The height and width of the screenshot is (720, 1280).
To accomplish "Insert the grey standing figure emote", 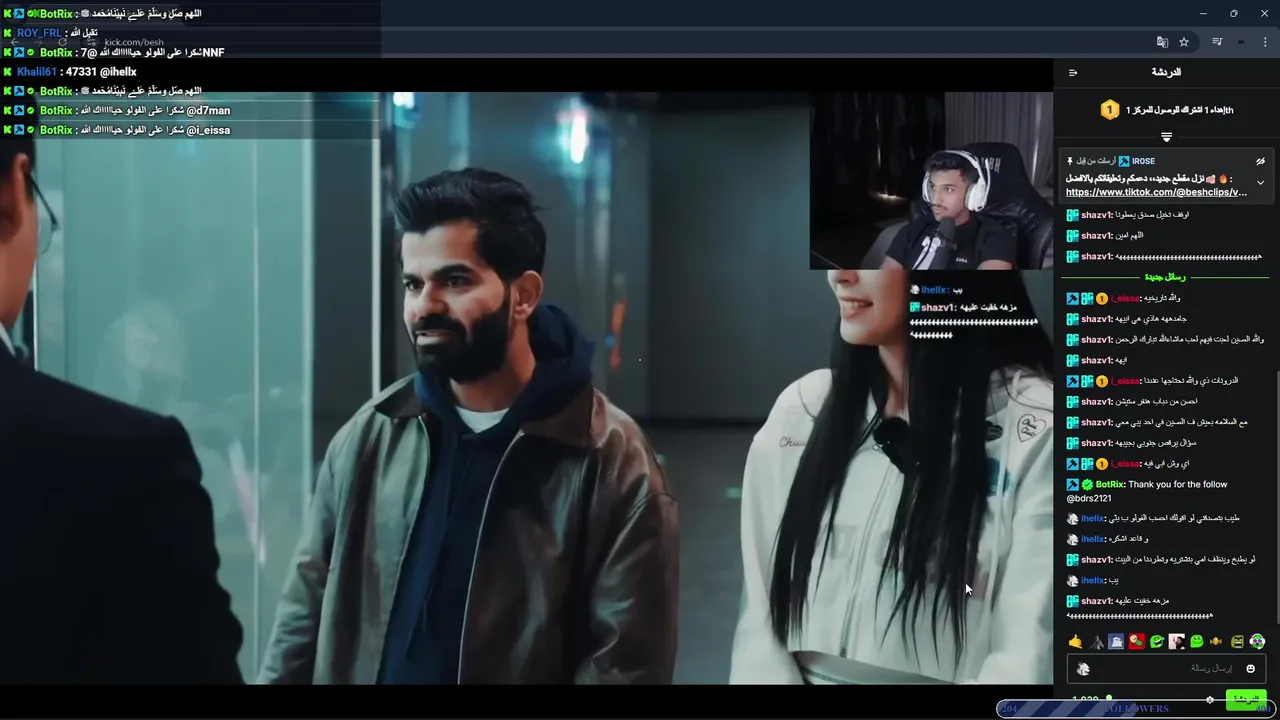I will tap(1096, 641).
